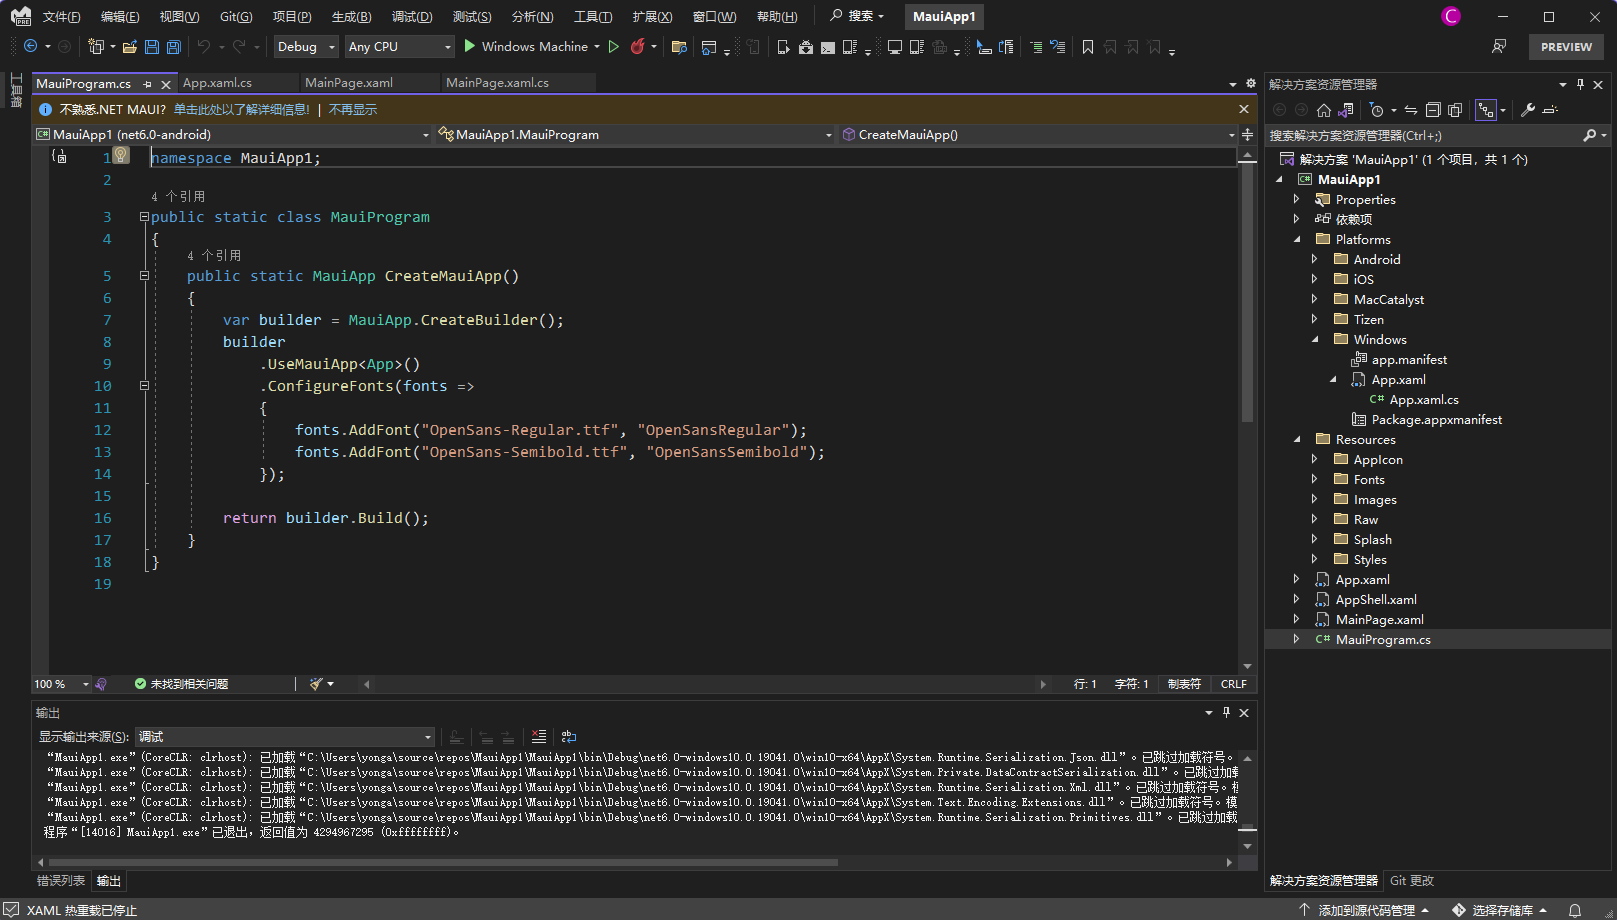
Task: Click the user account avatar icon
Action: tap(1451, 16)
